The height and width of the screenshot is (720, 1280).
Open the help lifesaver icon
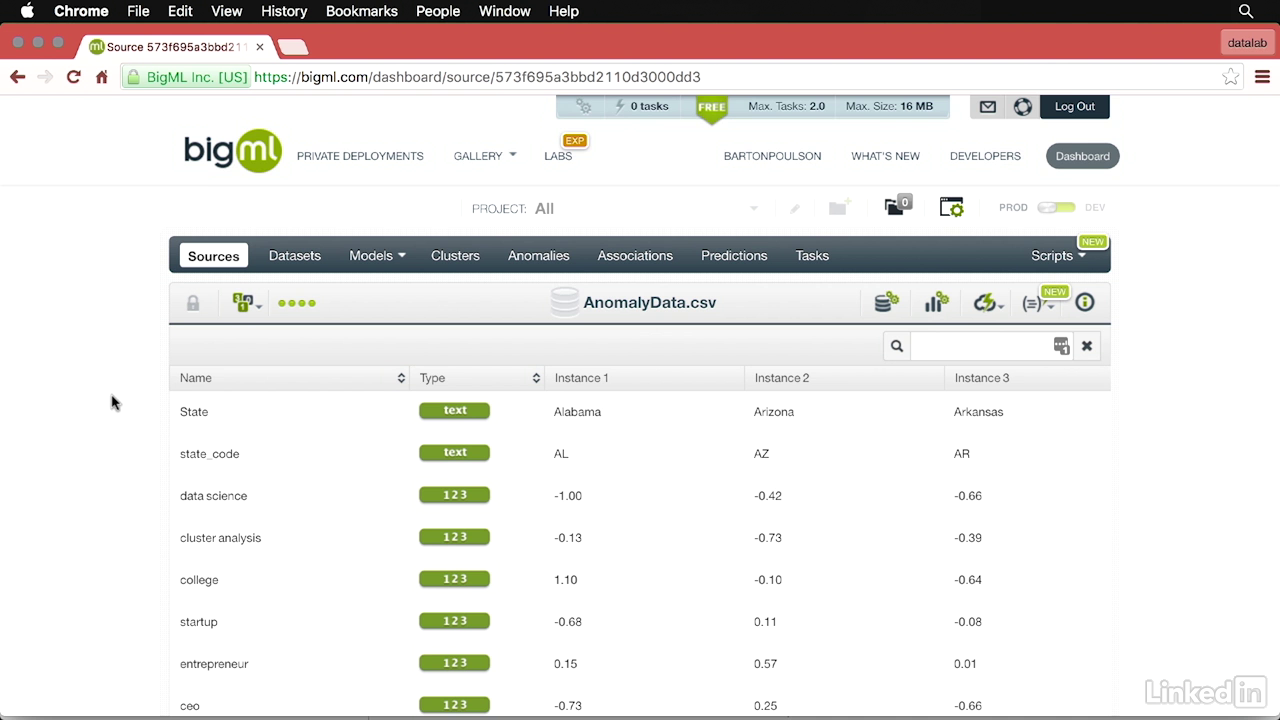pos(1022,107)
